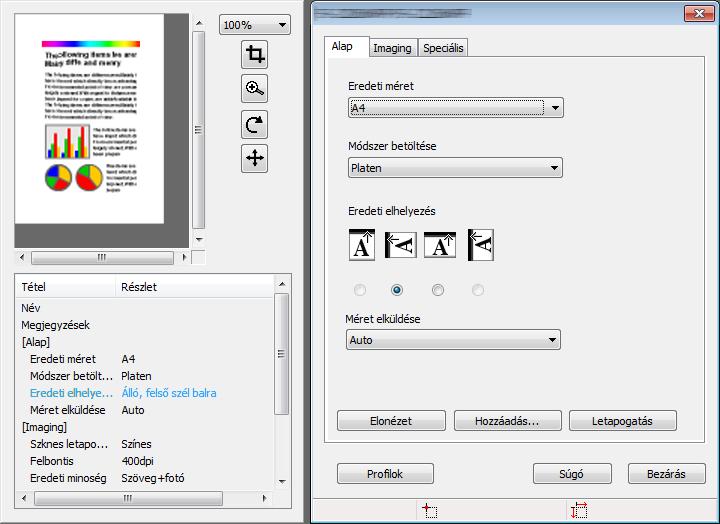Click the preview vertical scrollbar thumb
The image size is (720, 524).
(x=198, y=130)
